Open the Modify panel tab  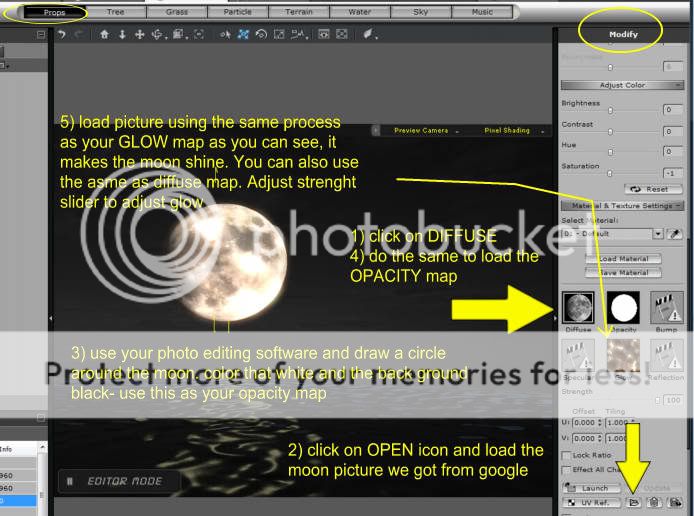click(623, 34)
